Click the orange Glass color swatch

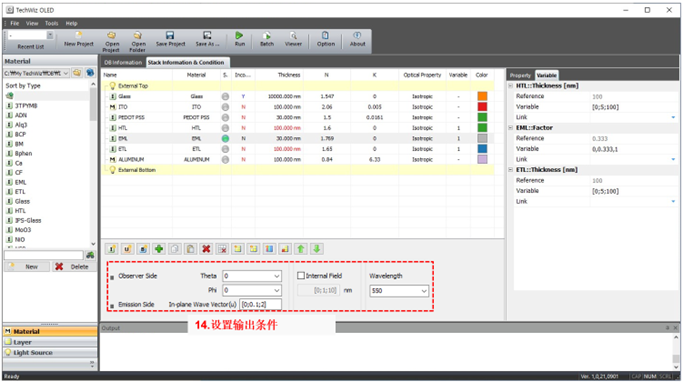[x=482, y=96]
